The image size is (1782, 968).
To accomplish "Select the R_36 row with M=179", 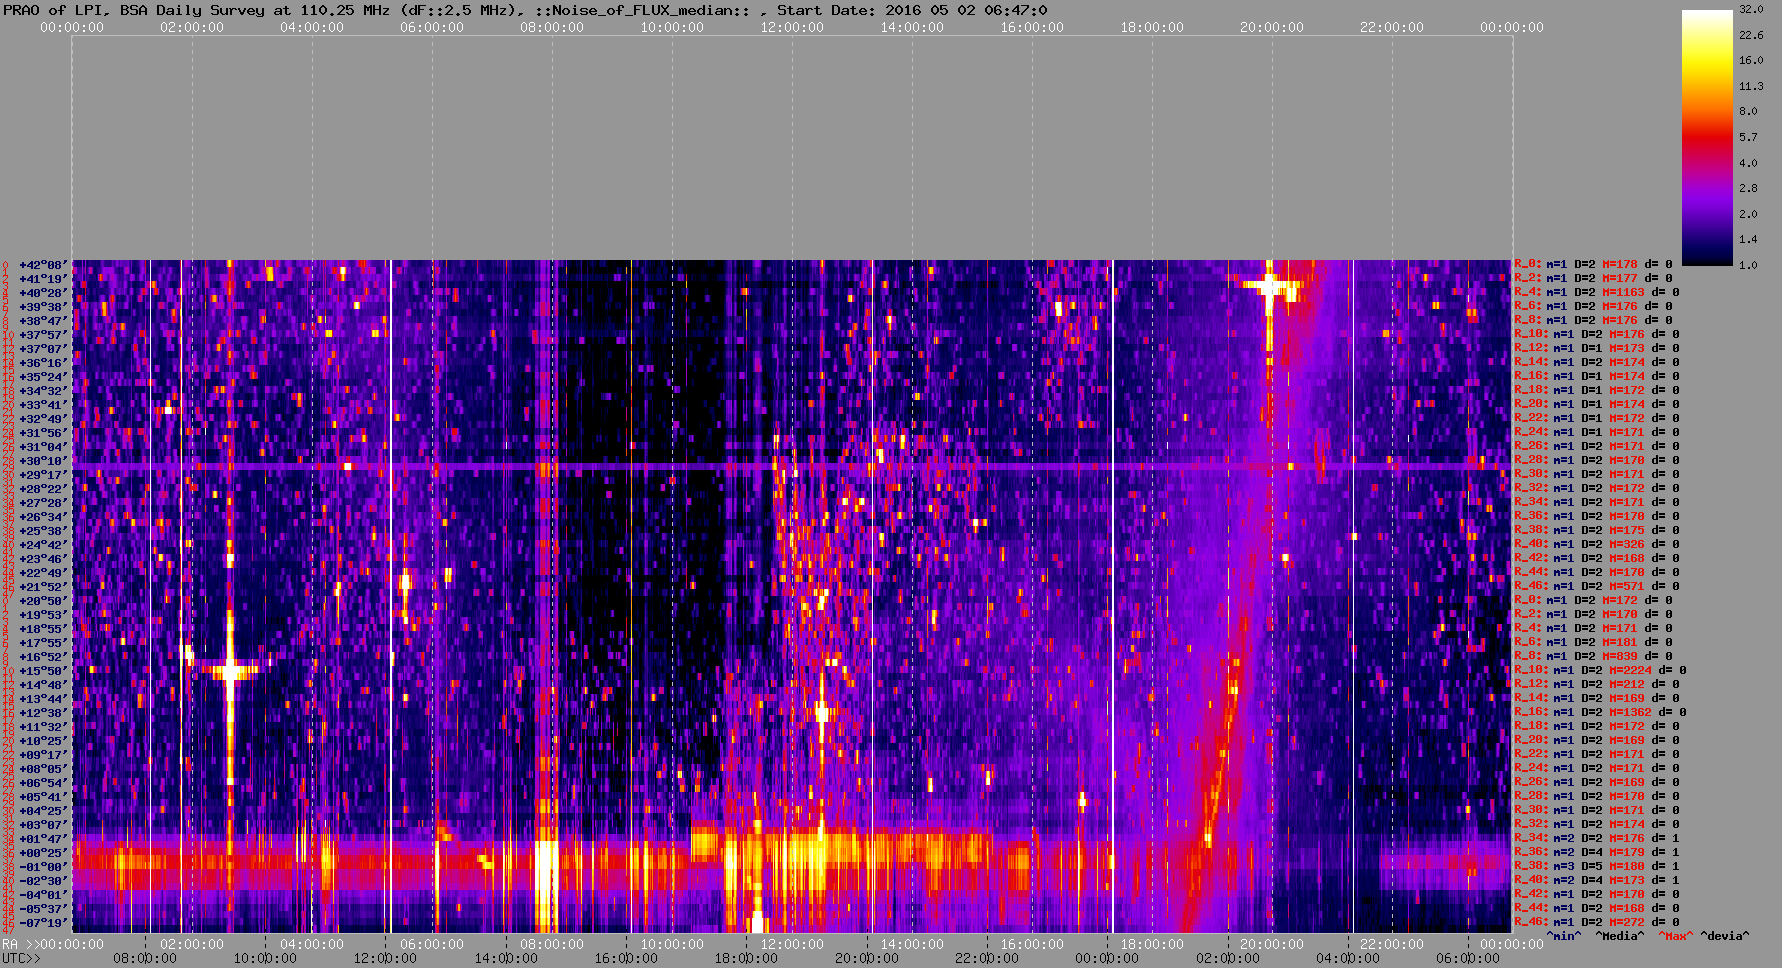I will (x=1597, y=853).
